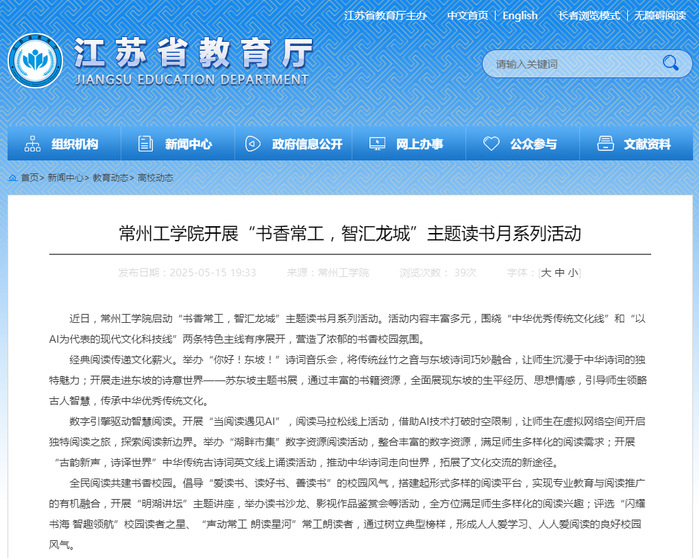Click the article title 常州工学院开展…系列活动

[x=350, y=234]
